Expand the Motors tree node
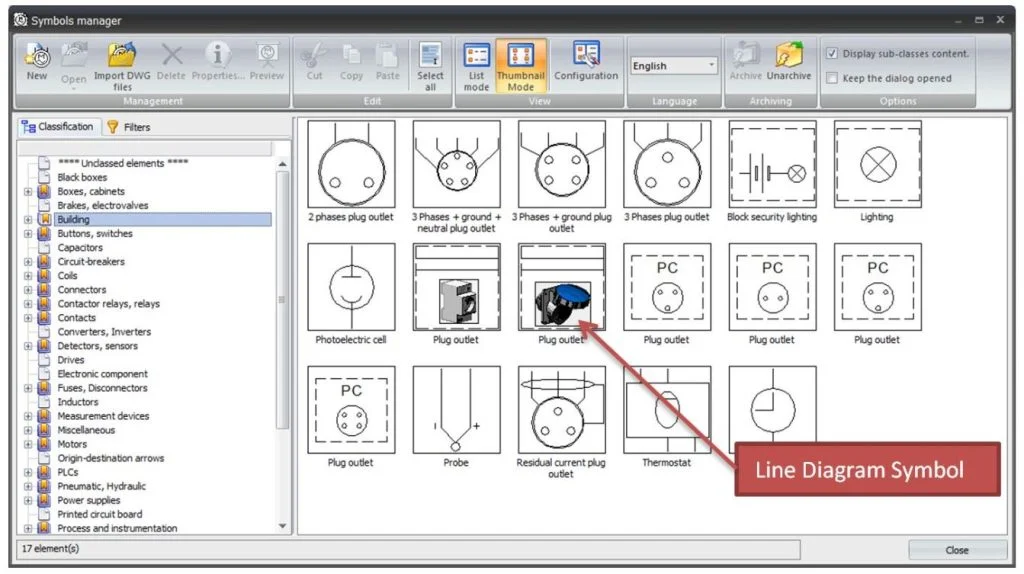The height and width of the screenshot is (574, 1024). 28,444
